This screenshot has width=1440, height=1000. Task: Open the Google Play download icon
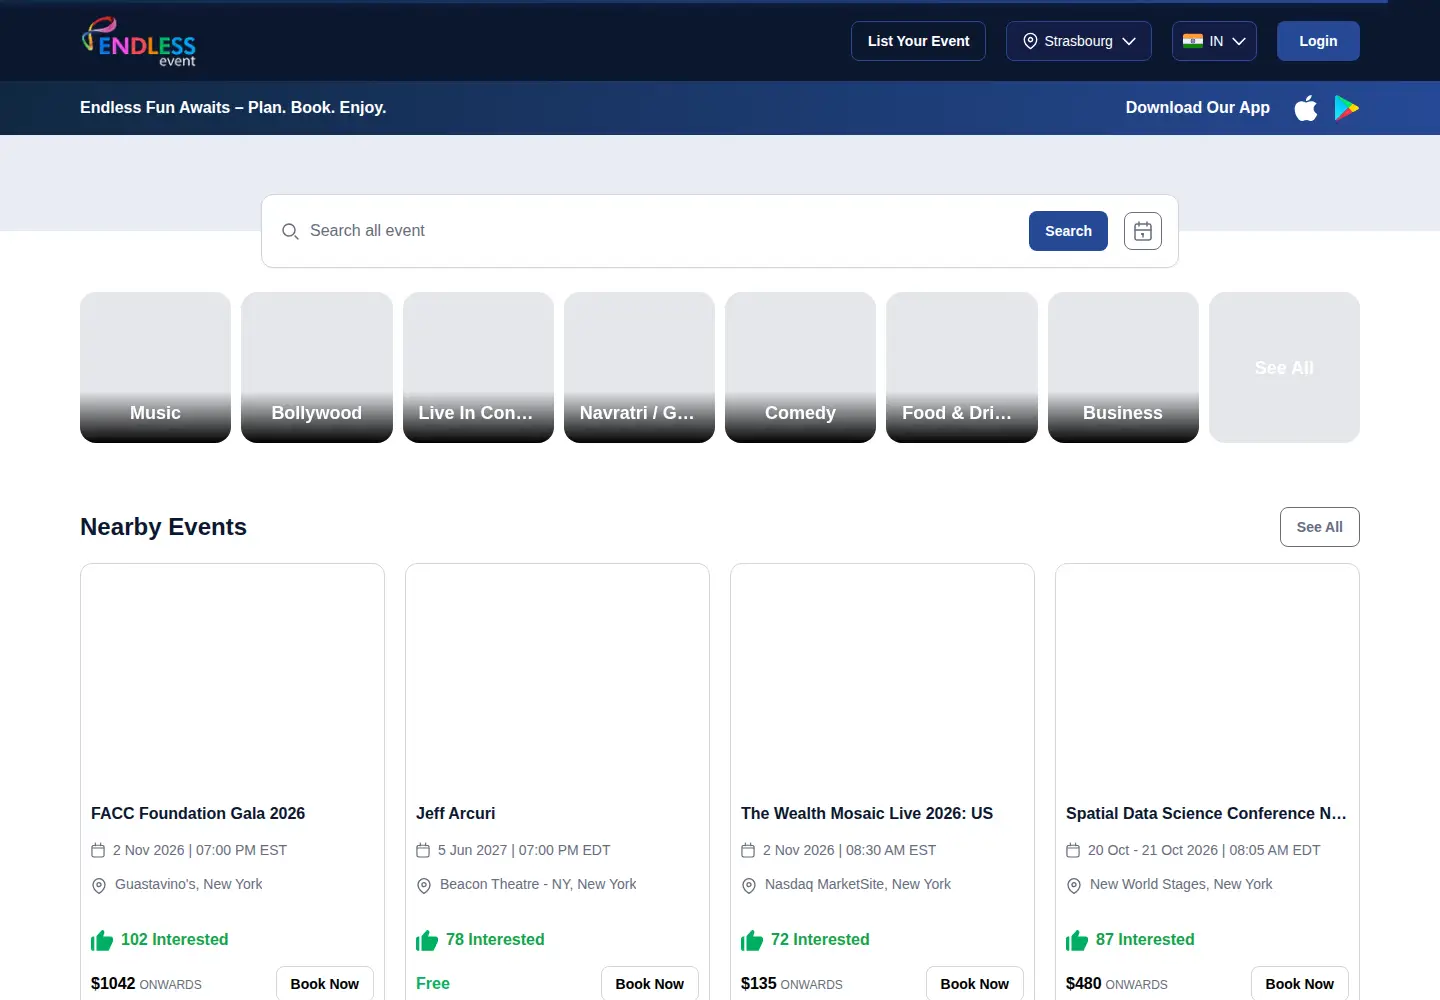pyautogui.click(x=1347, y=108)
